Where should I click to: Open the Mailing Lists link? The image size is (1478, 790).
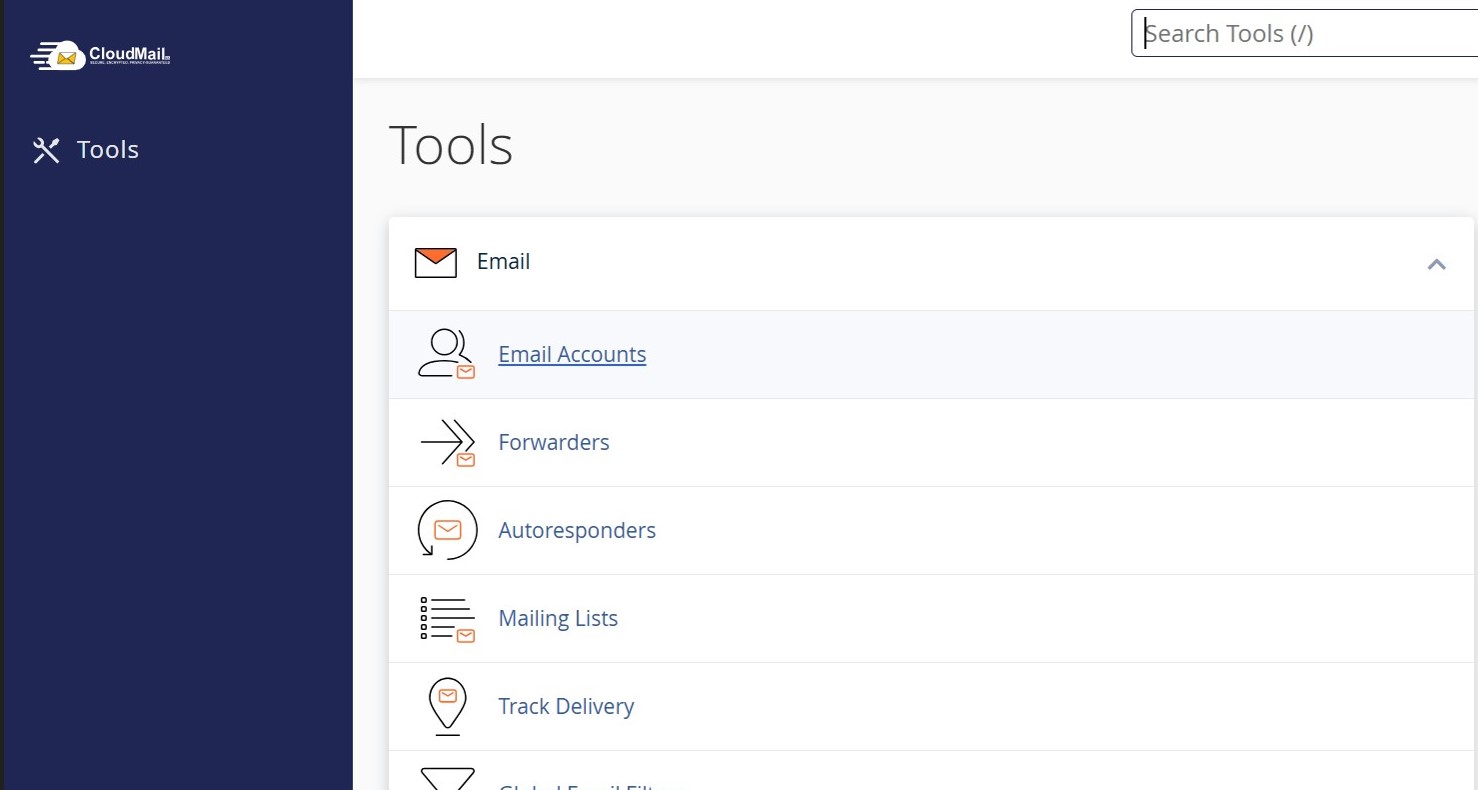tap(558, 618)
